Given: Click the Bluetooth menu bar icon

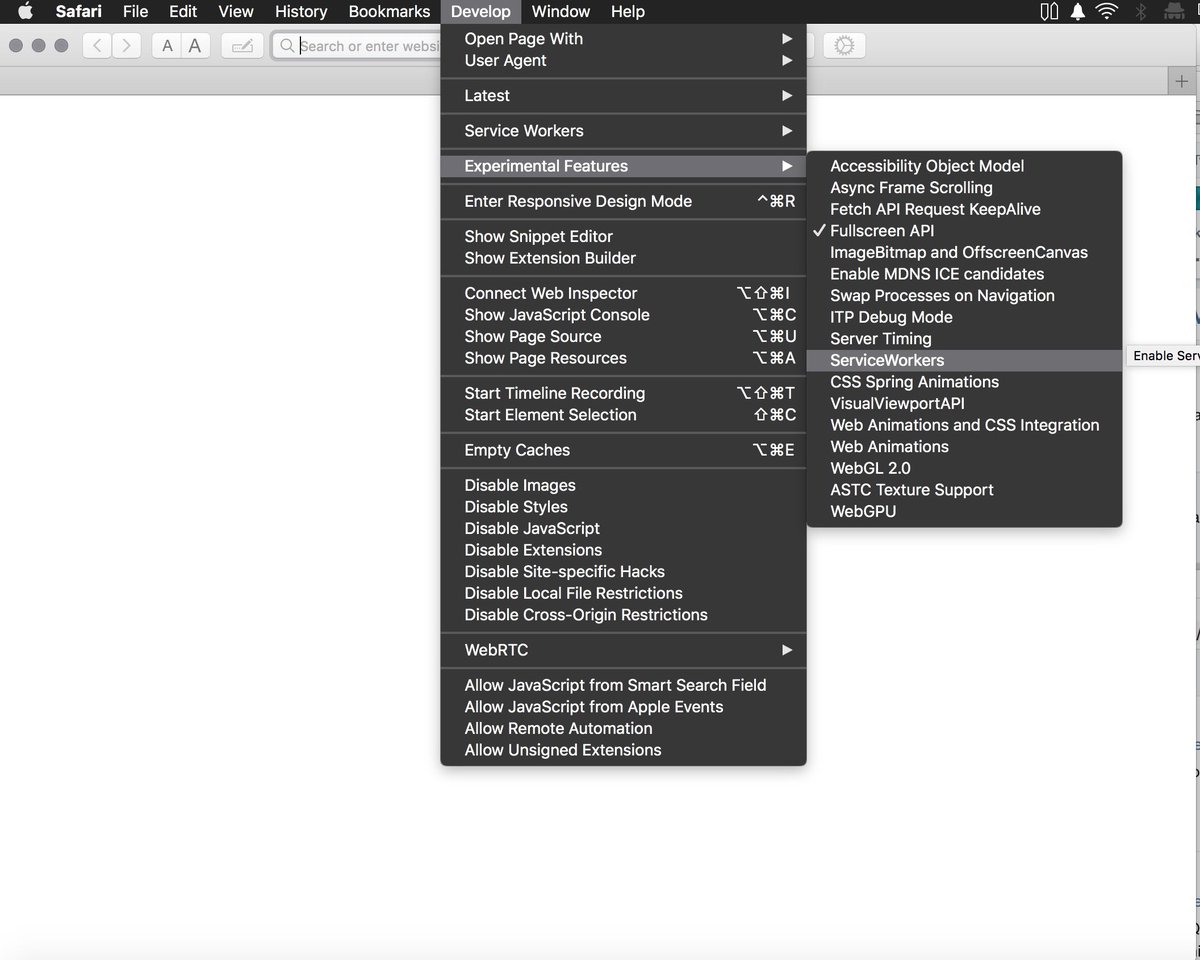Looking at the screenshot, I should pyautogui.click(x=1140, y=11).
